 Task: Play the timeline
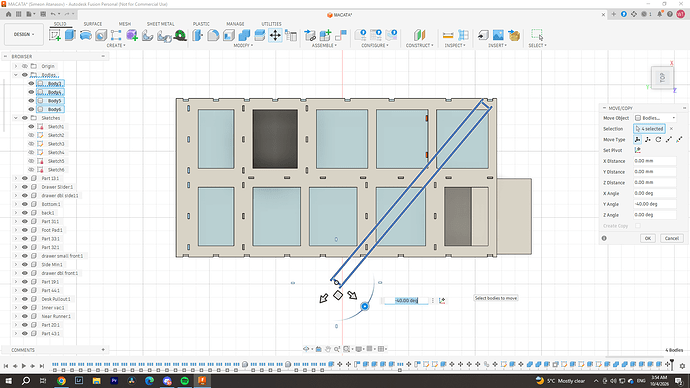click(24, 366)
